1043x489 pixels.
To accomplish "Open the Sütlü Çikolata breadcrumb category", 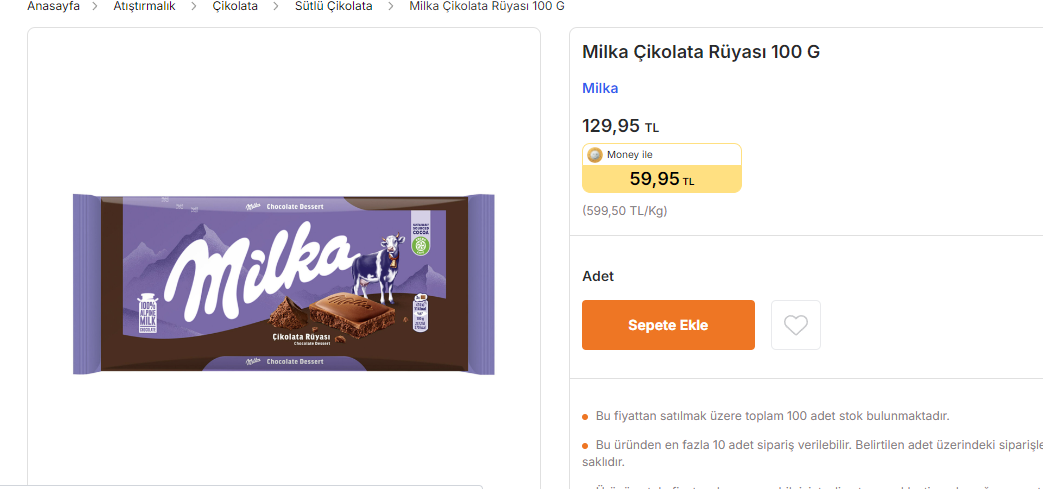I will coord(333,6).
